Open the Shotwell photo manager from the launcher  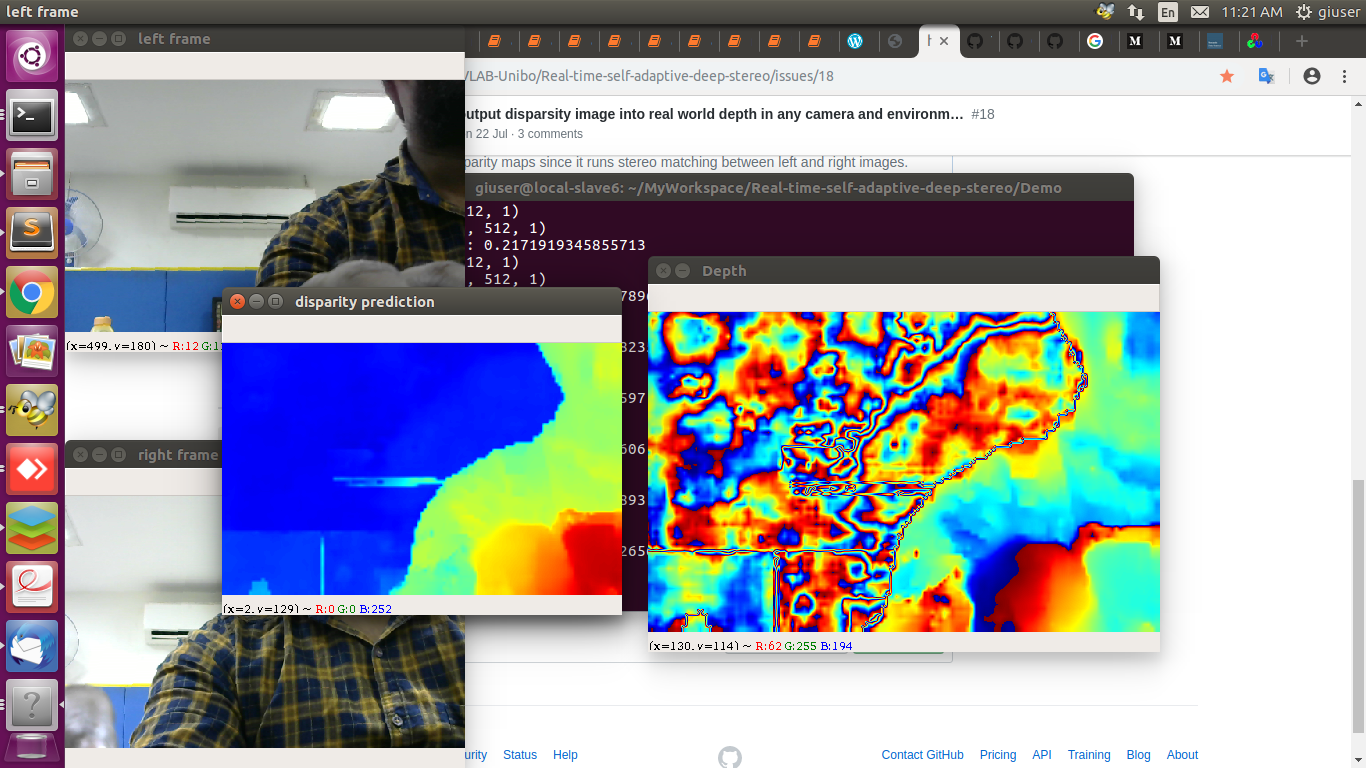[32, 350]
